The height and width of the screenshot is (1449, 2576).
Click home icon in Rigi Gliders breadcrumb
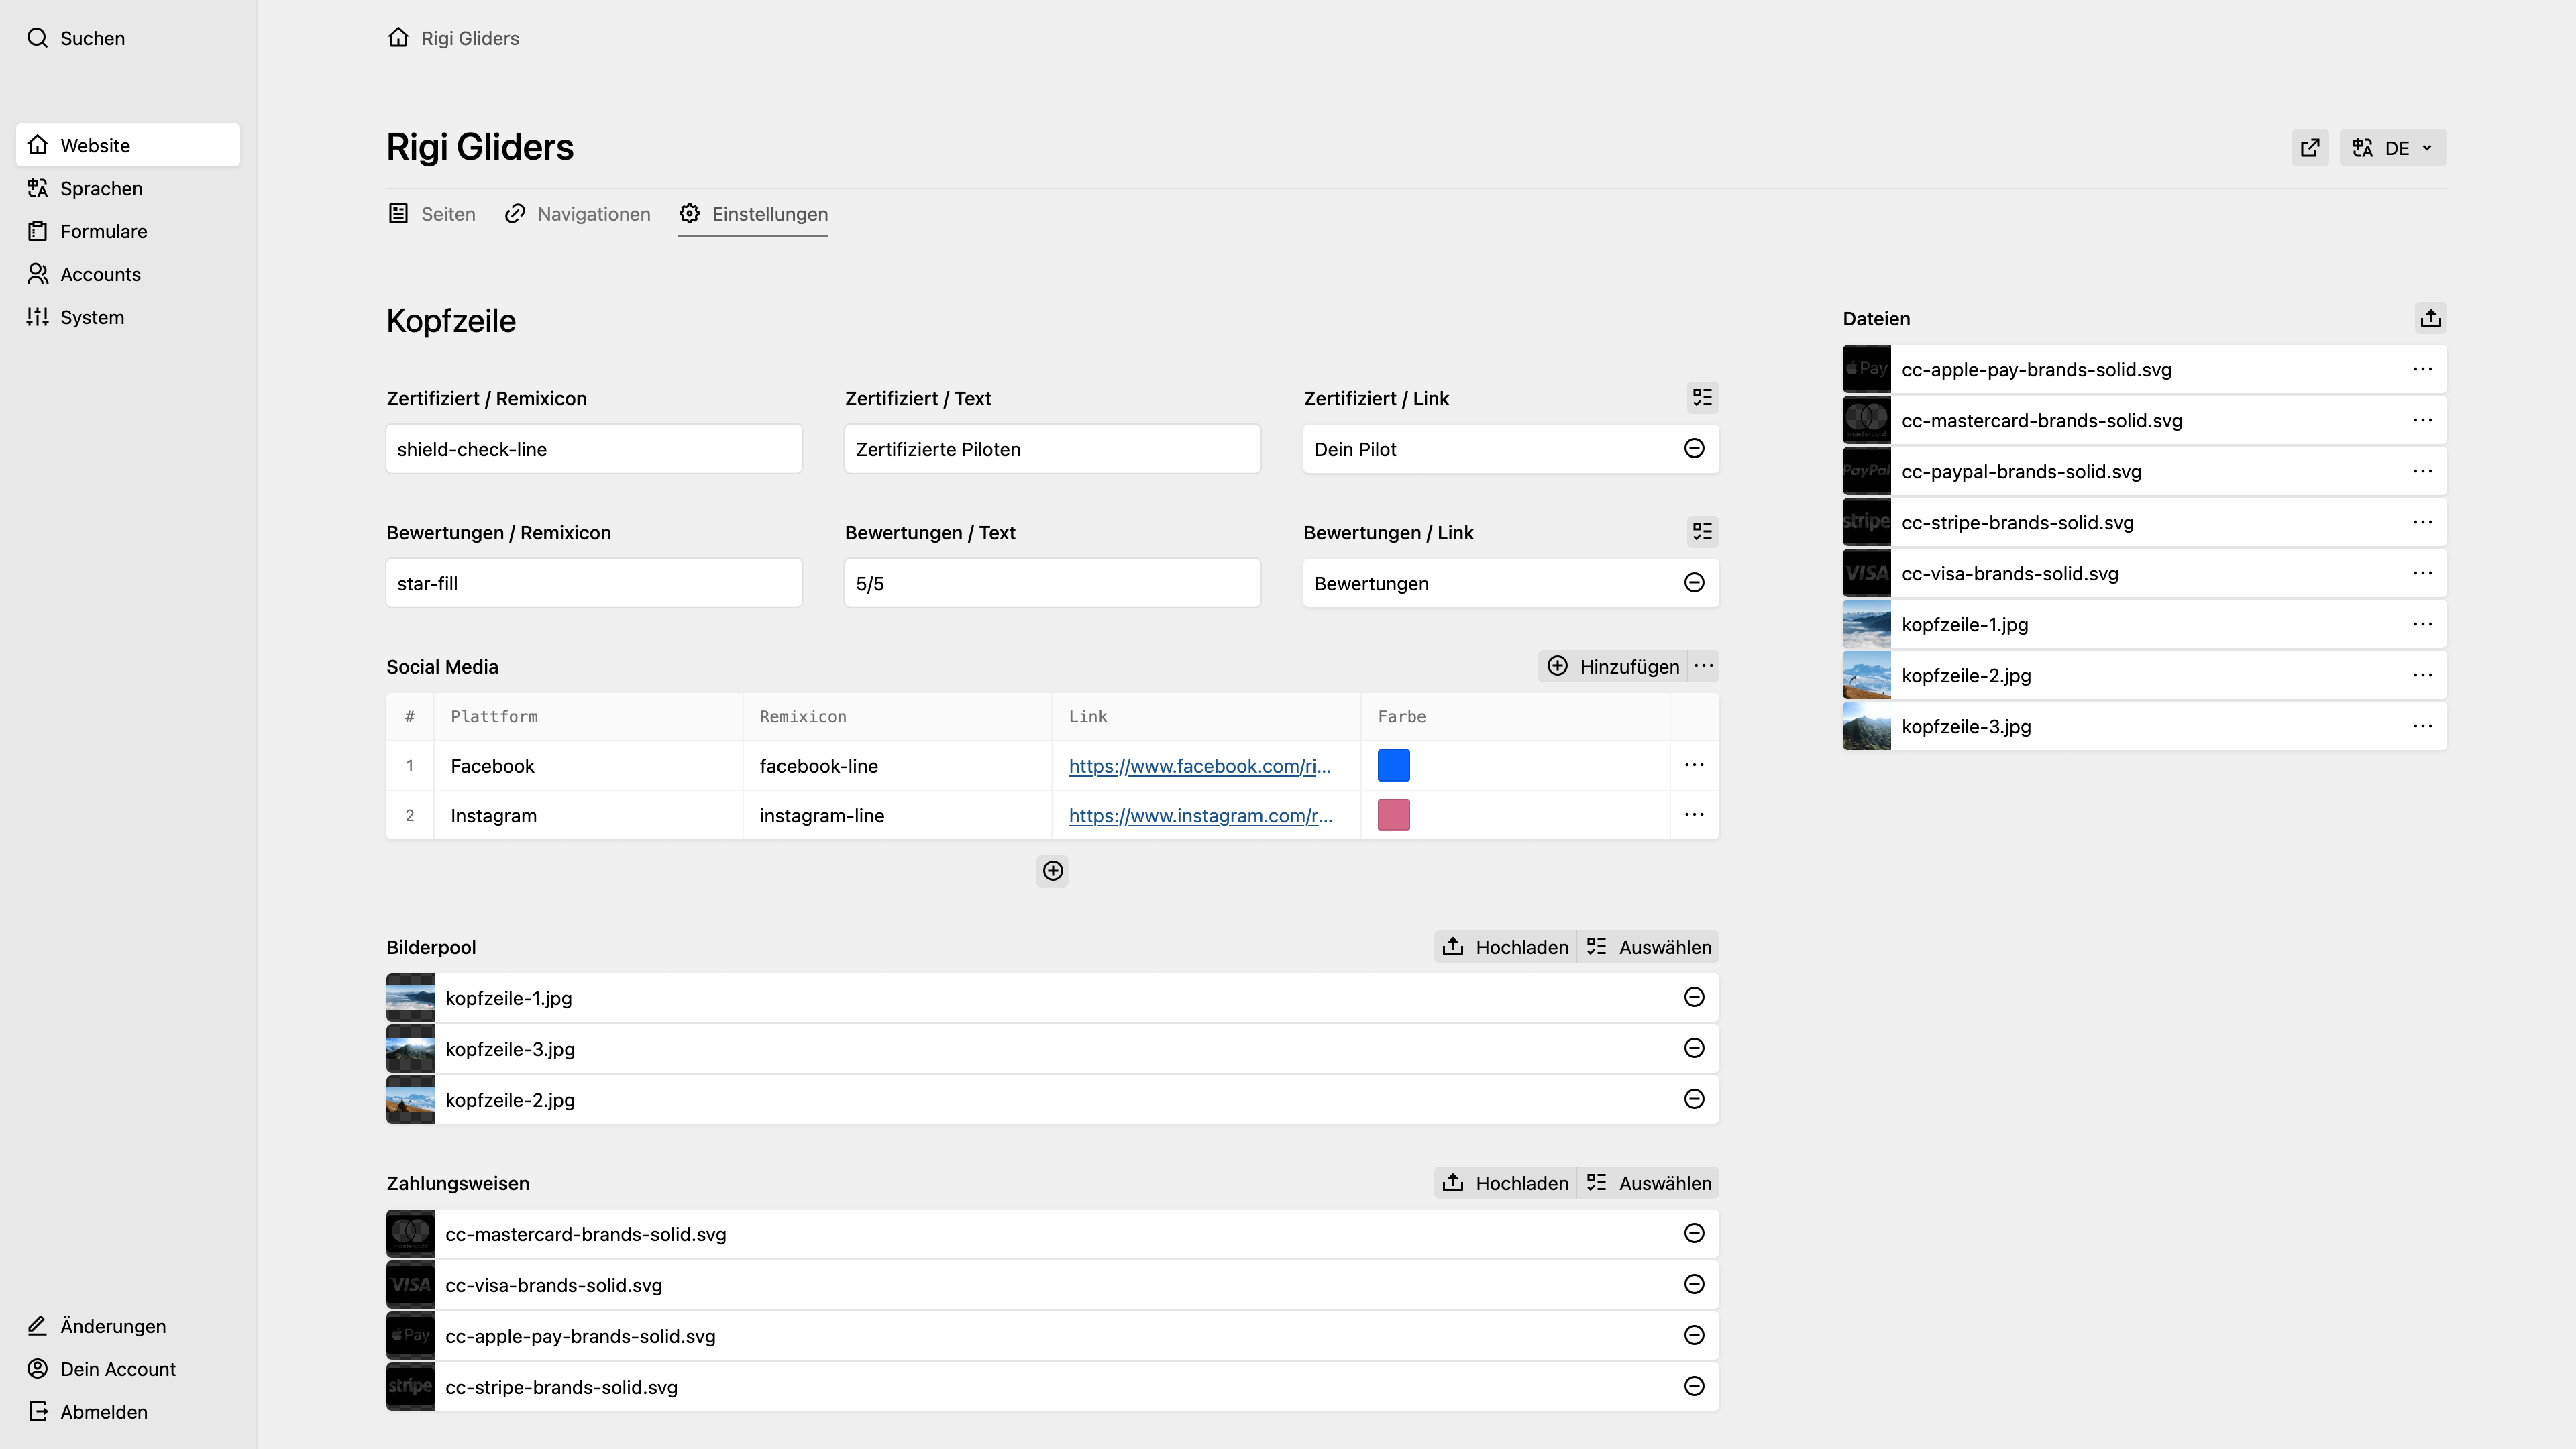coord(398,38)
